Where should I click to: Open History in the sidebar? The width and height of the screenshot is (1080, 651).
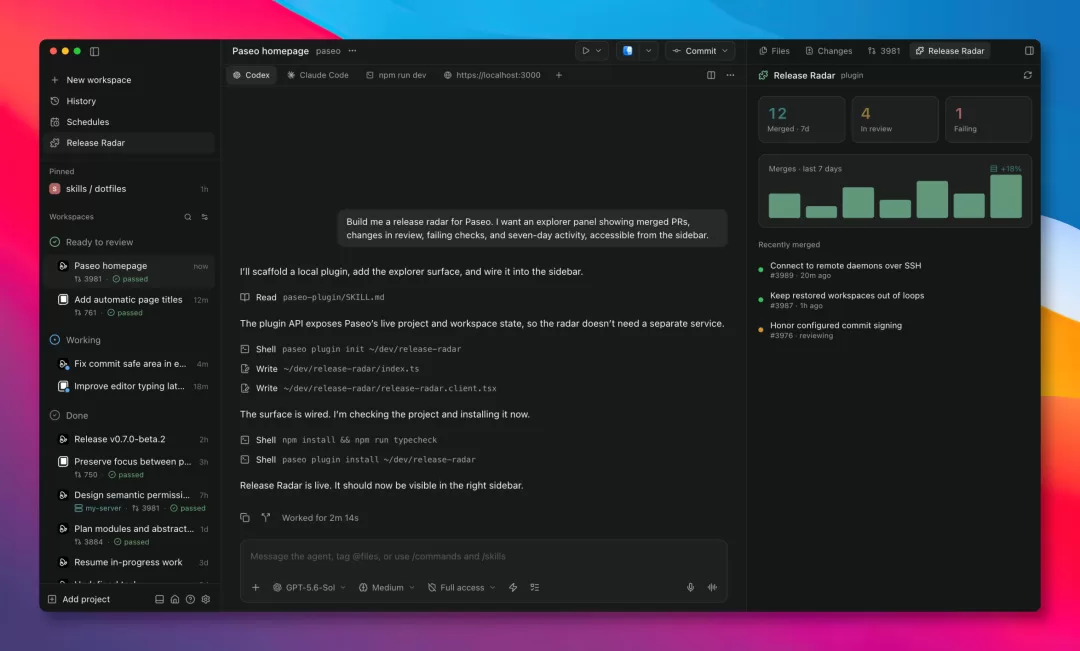[130, 101]
